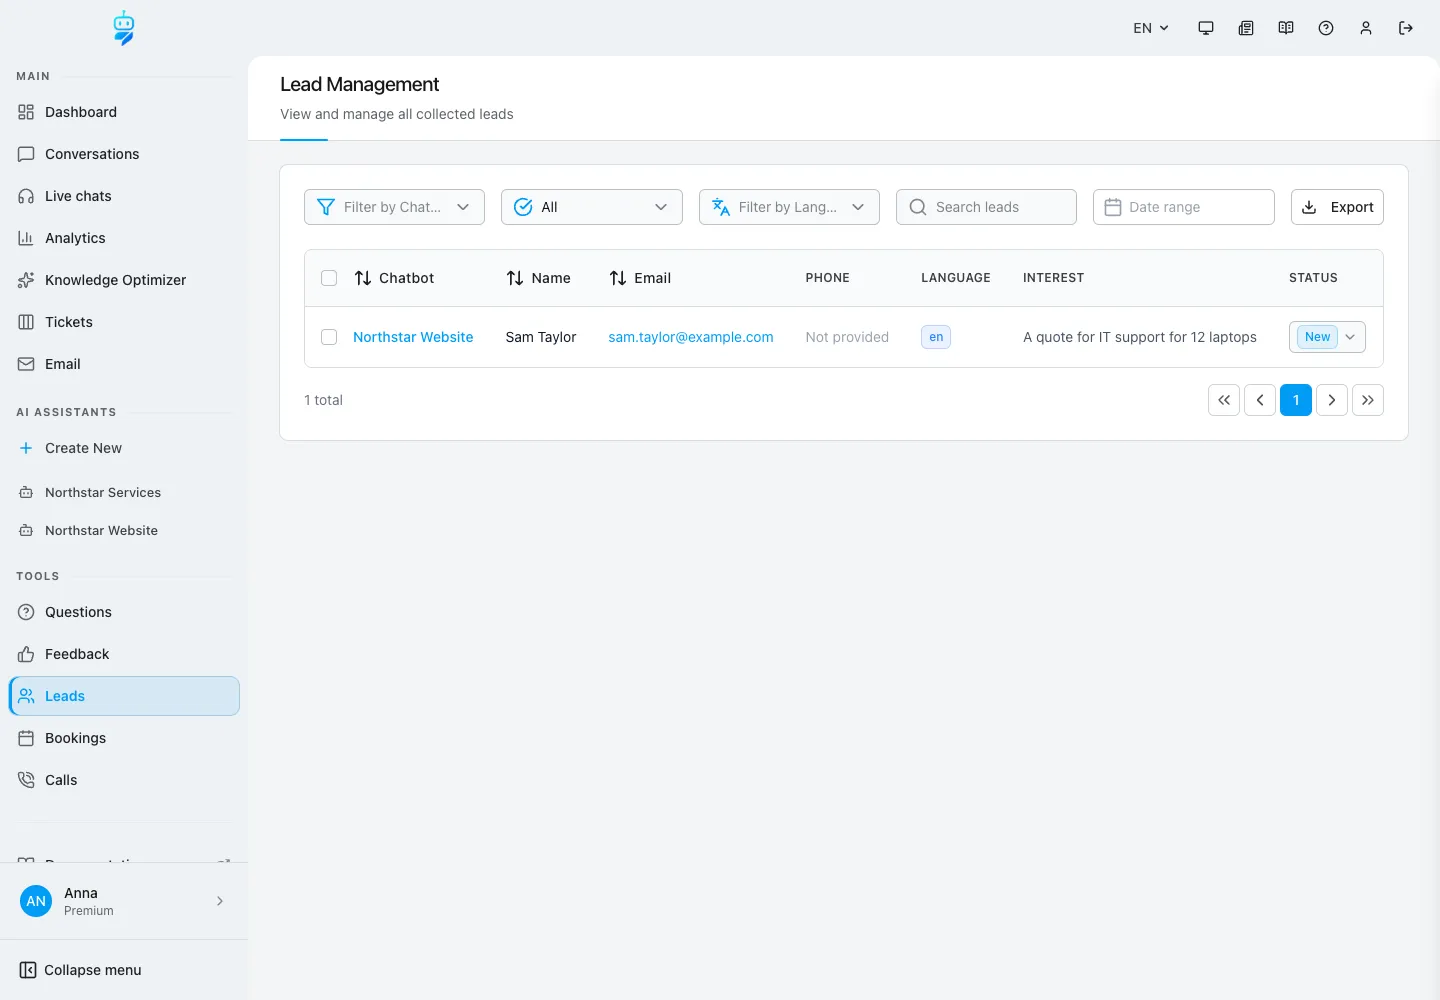
Task: Open the EN language selector
Action: (x=1151, y=28)
